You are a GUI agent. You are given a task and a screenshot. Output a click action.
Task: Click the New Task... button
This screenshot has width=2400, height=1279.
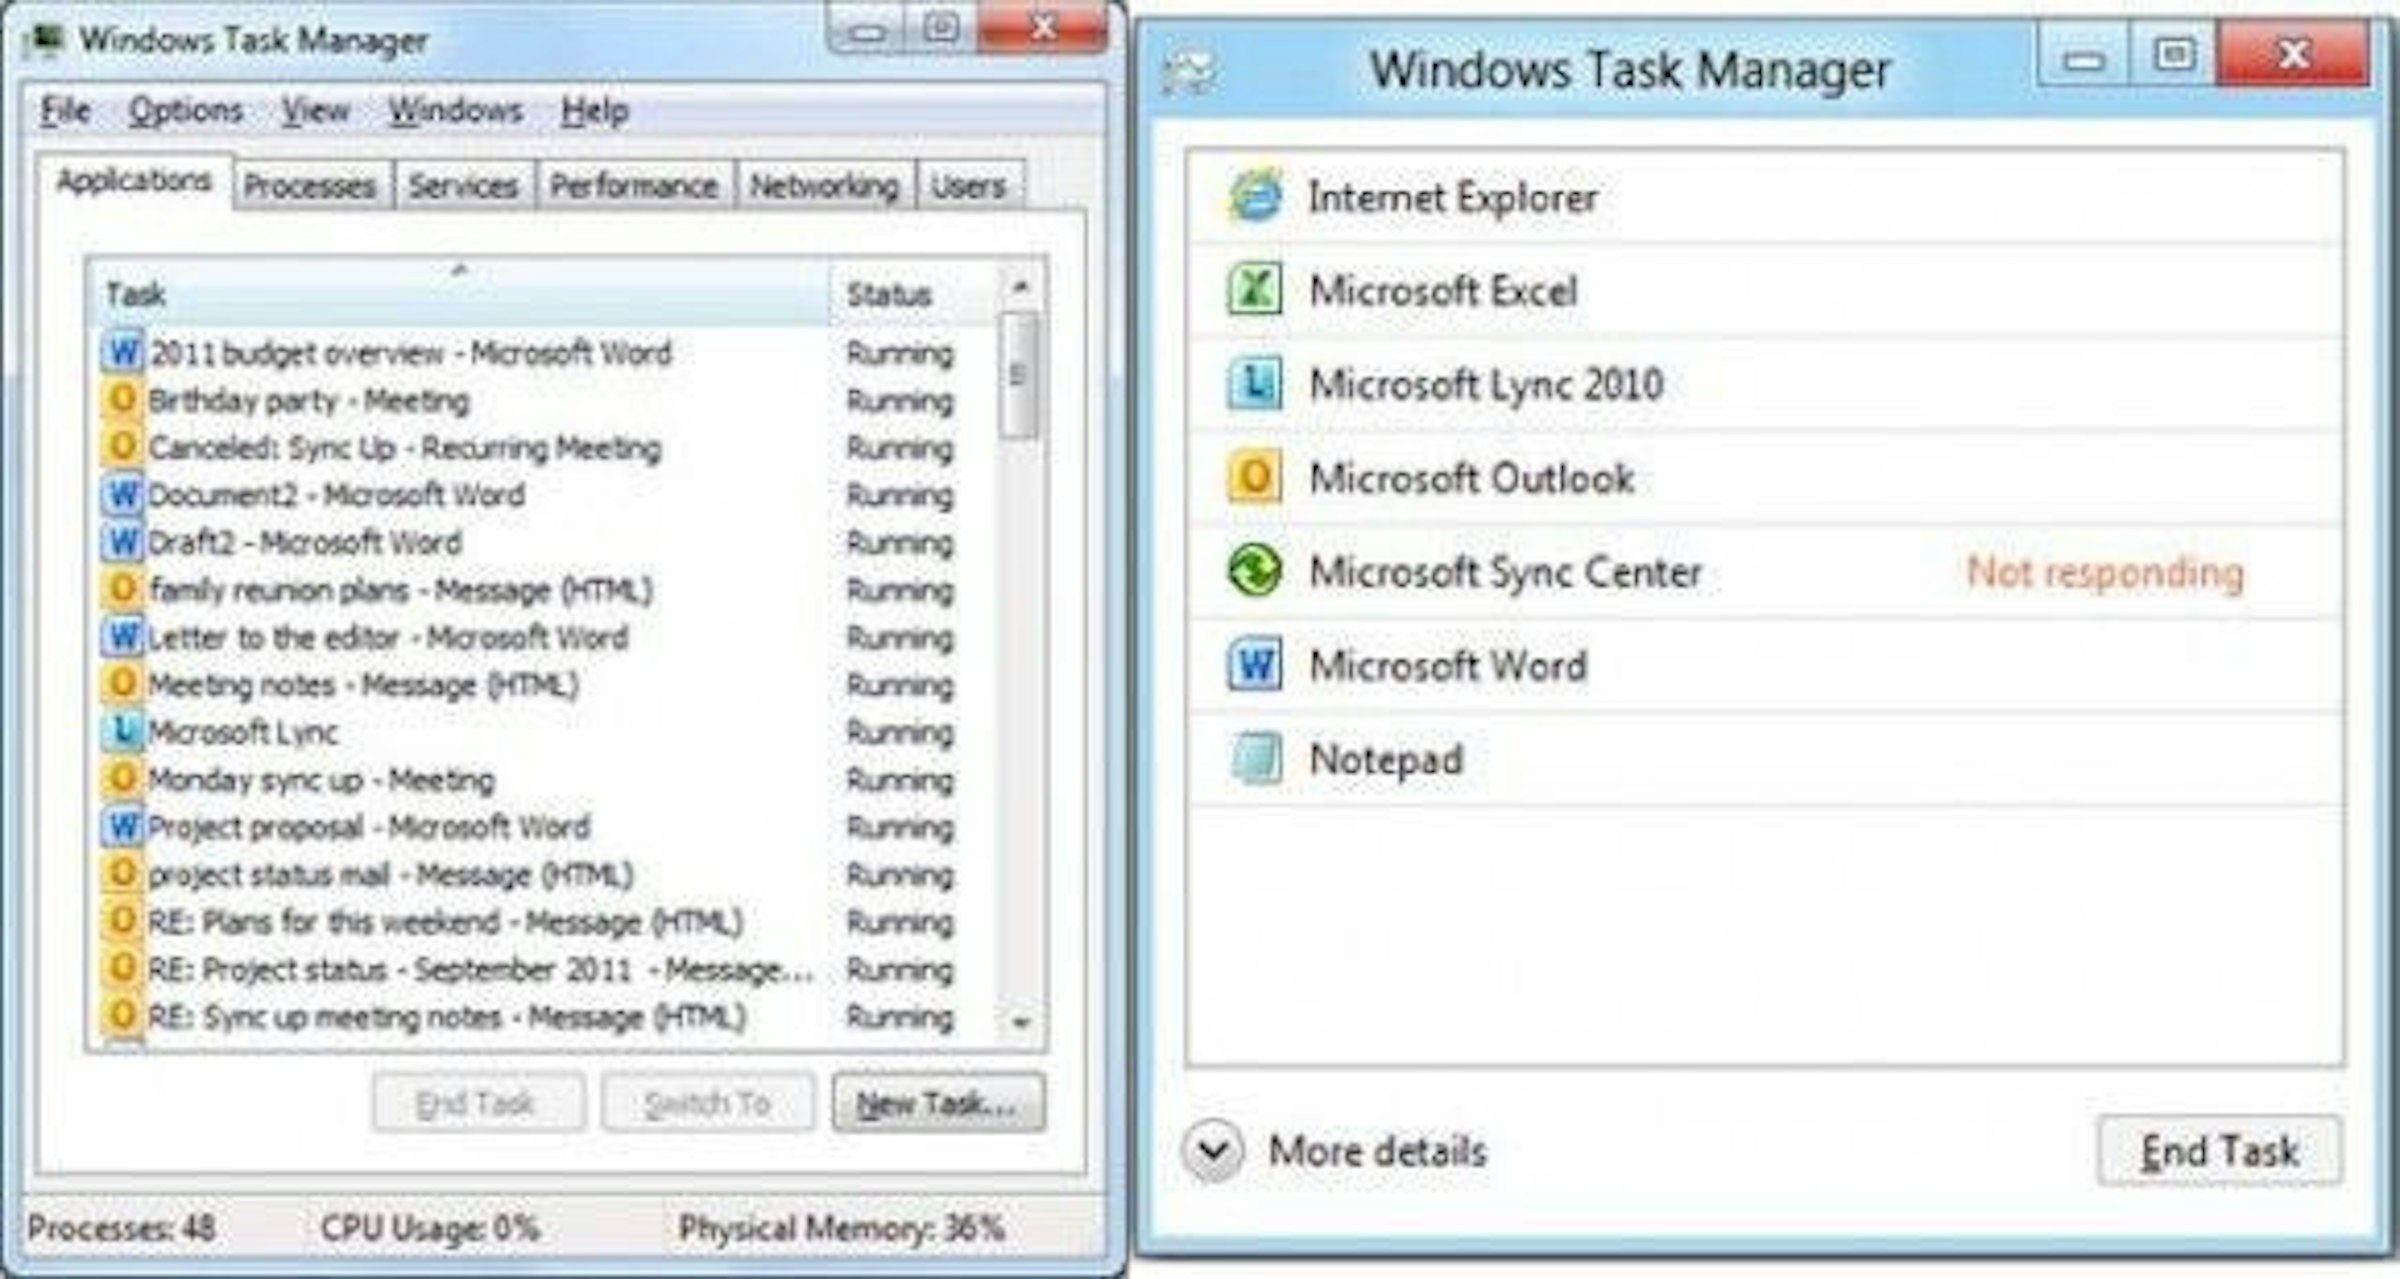tap(938, 1103)
